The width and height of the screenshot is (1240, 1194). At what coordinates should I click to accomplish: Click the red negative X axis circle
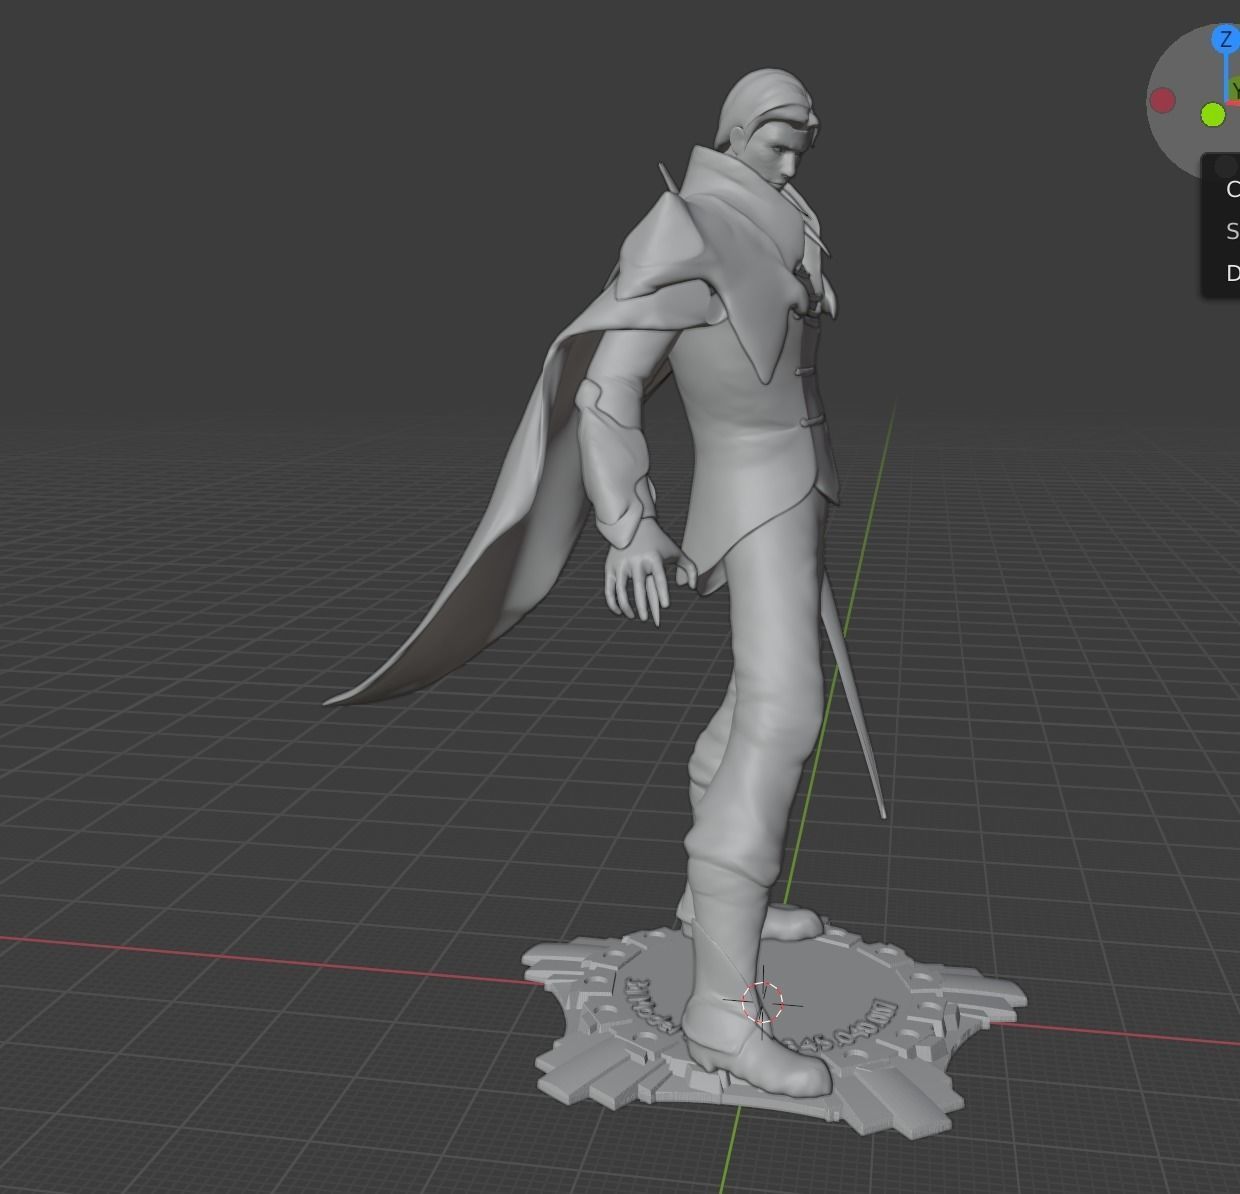(x=1162, y=100)
